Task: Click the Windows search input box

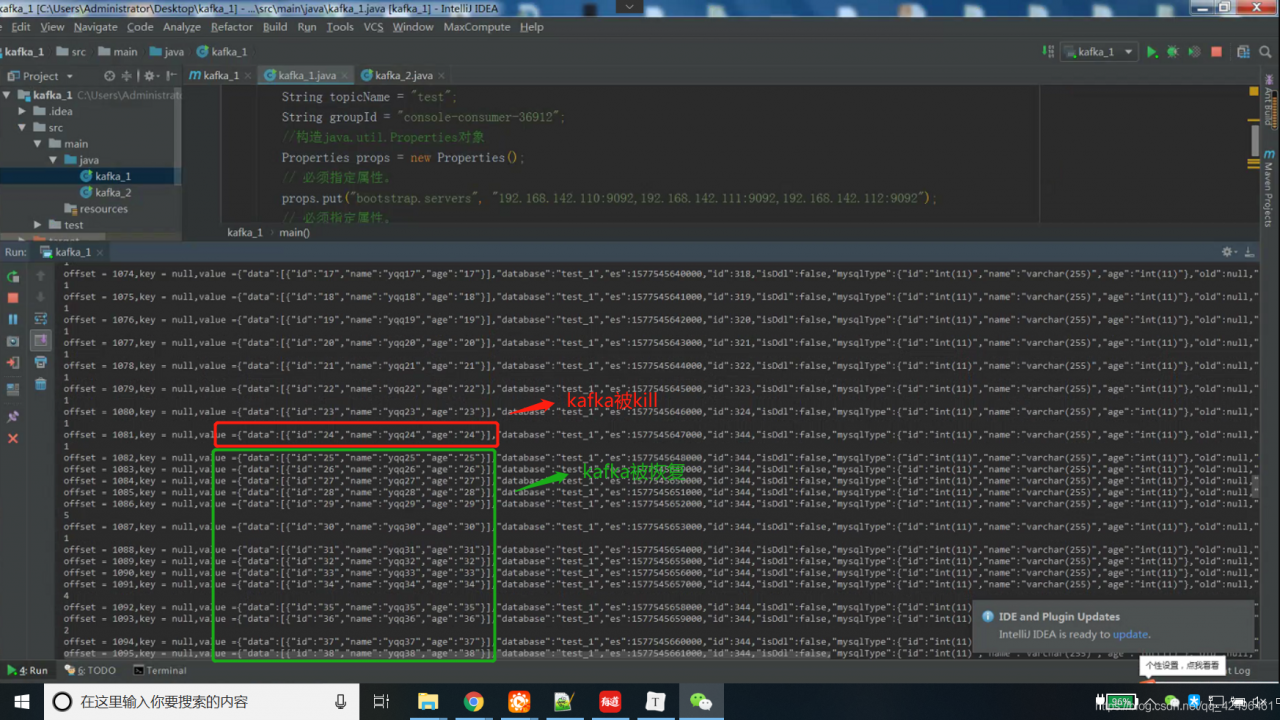Action: click(201, 702)
